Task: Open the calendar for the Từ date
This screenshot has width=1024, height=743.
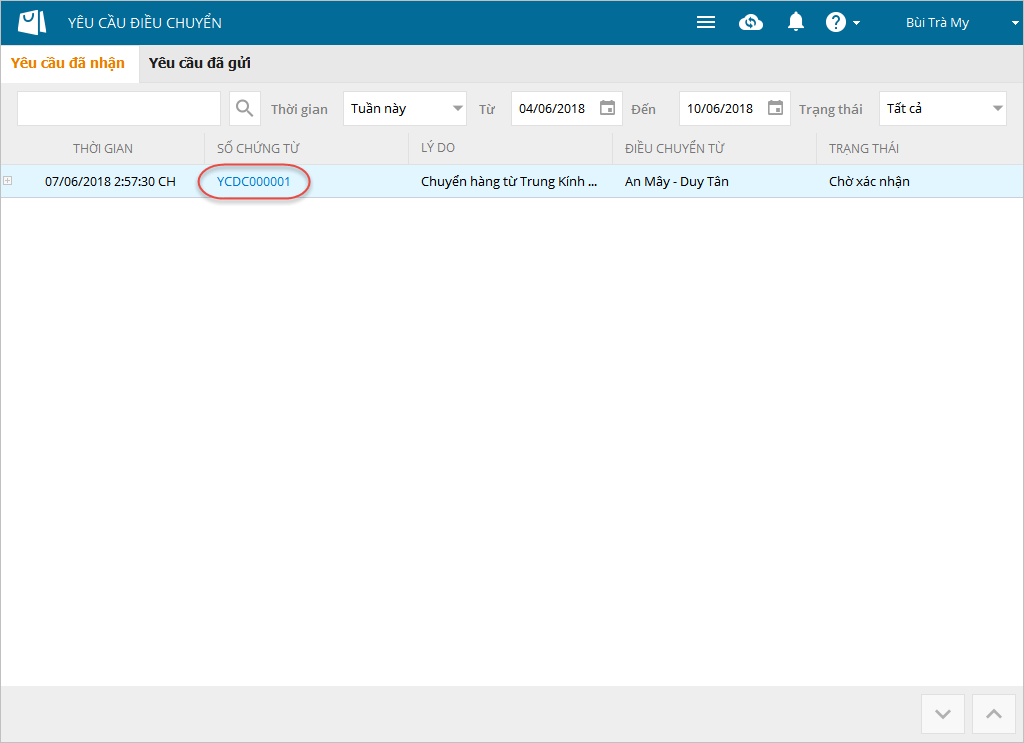Action: (607, 108)
